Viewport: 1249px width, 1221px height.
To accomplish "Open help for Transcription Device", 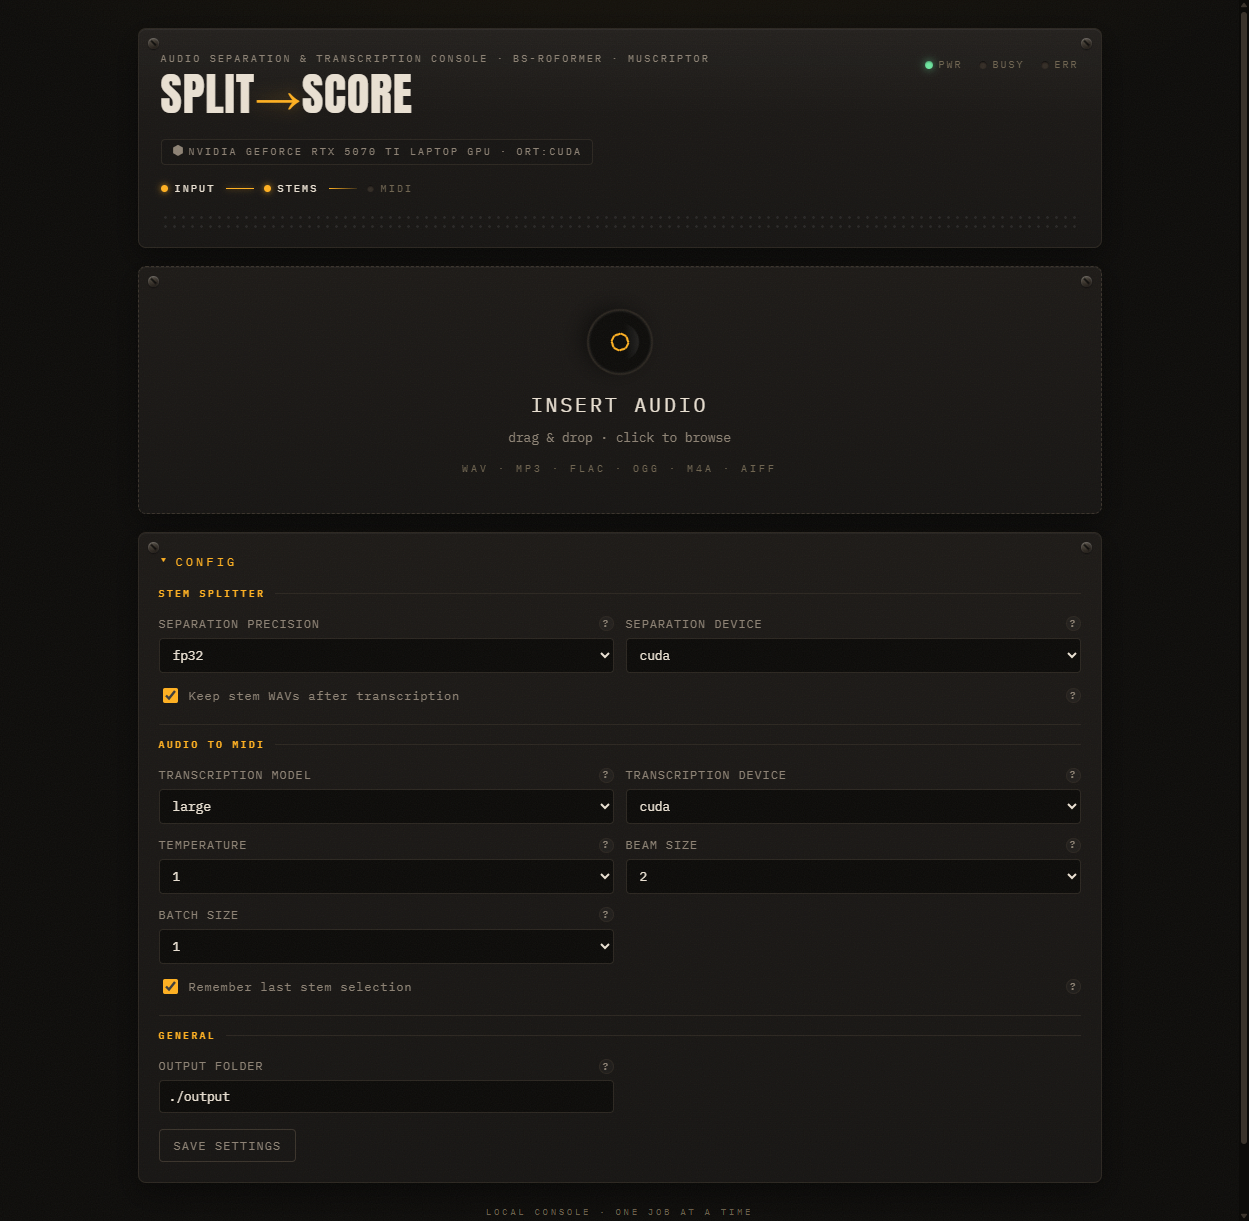I will coord(1073,775).
